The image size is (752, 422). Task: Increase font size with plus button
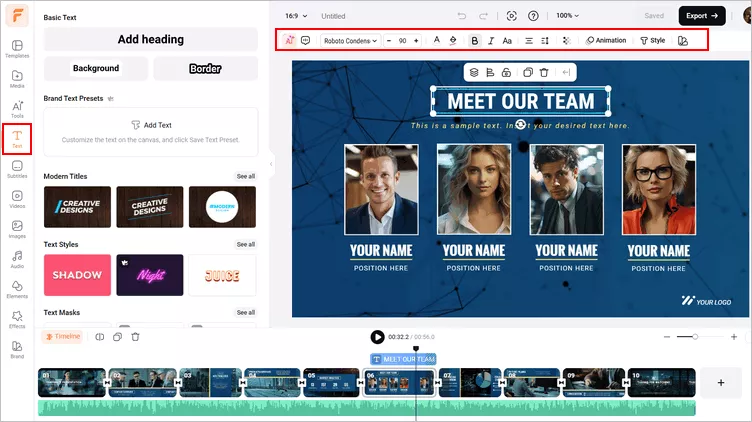pyautogui.click(x=416, y=41)
